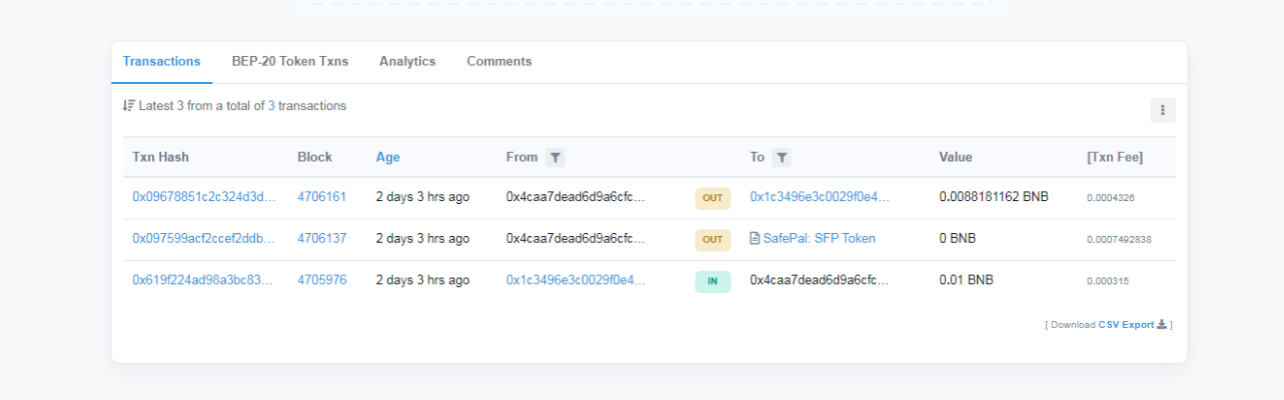Open the SafePal: SFP Token address
The width and height of the screenshot is (1284, 400).
819,239
